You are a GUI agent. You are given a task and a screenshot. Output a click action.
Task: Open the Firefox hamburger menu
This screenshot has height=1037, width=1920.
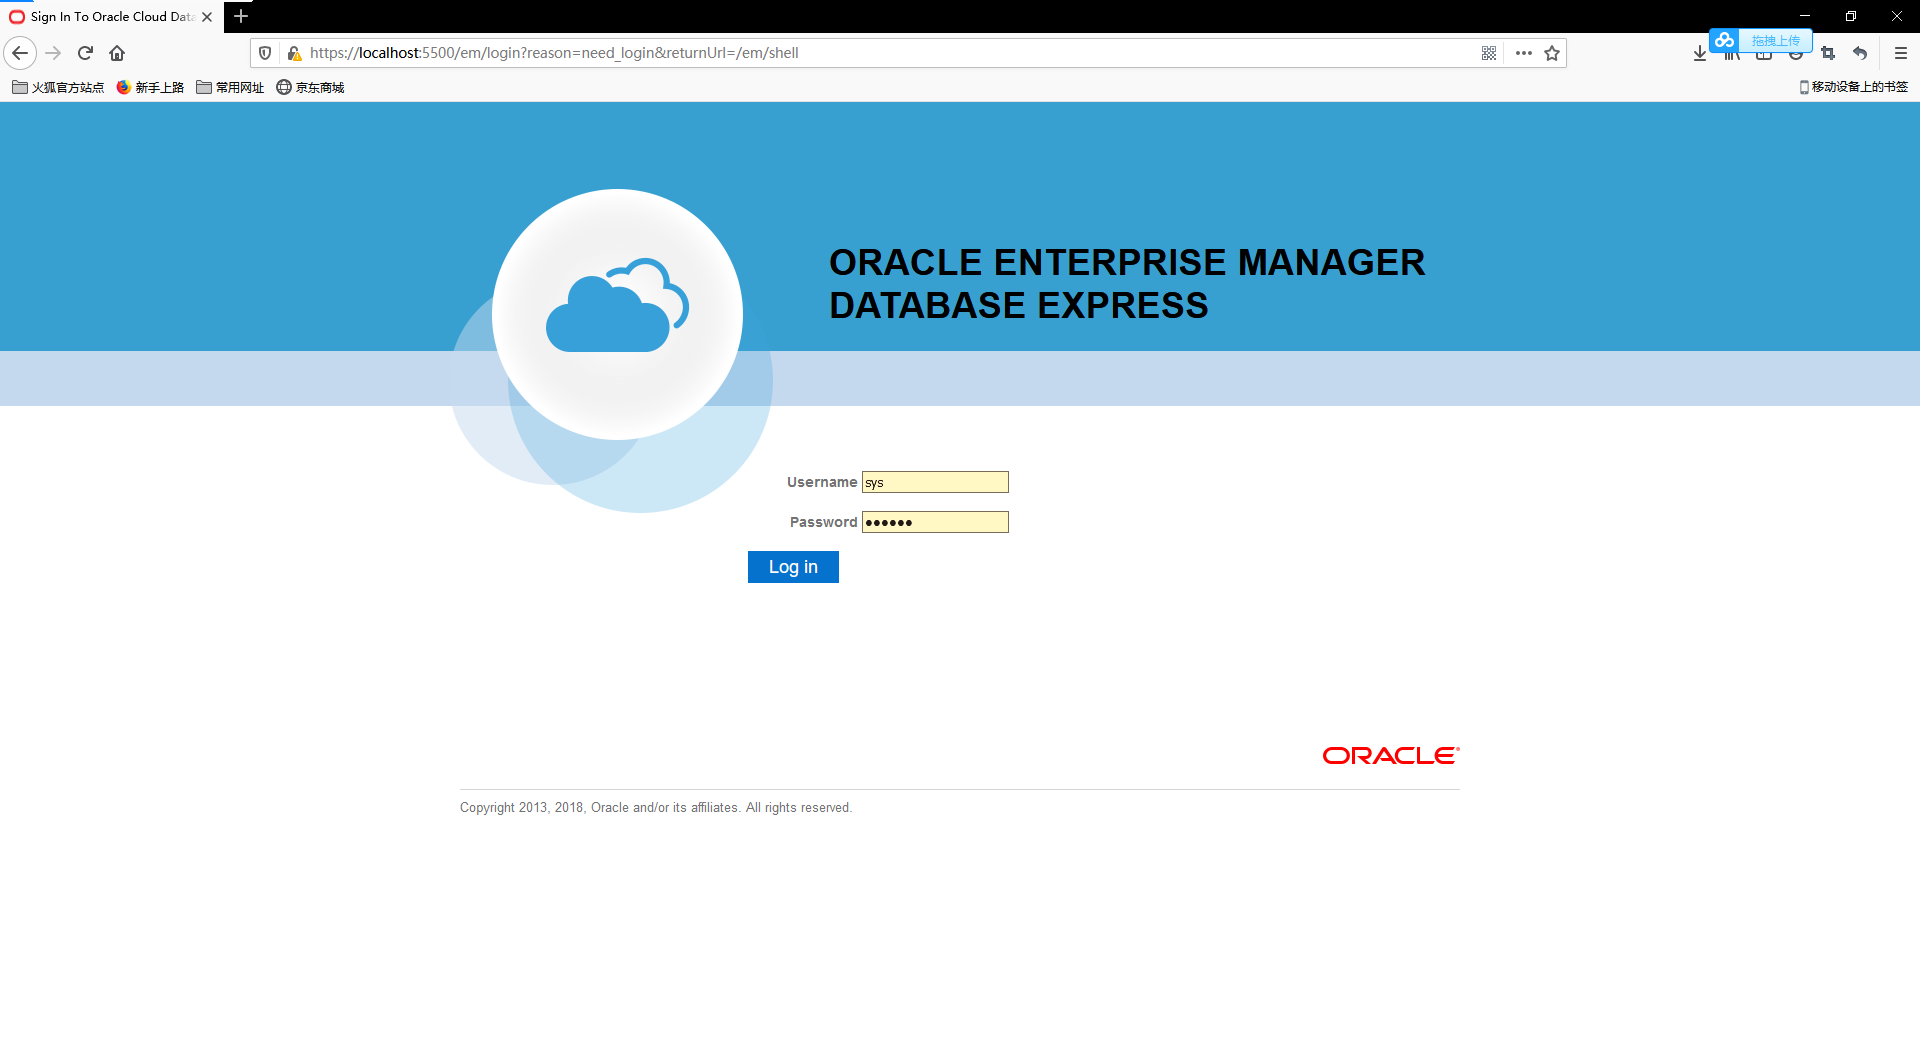point(1901,53)
